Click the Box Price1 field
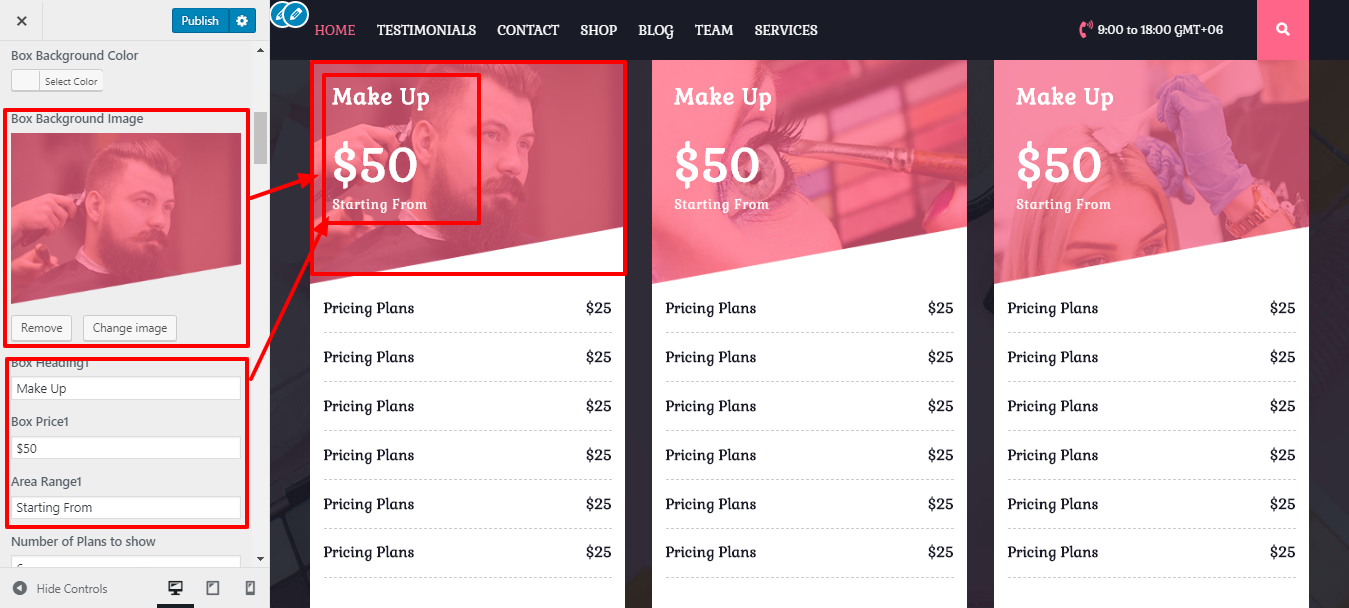The height and width of the screenshot is (608, 1349). click(126, 448)
